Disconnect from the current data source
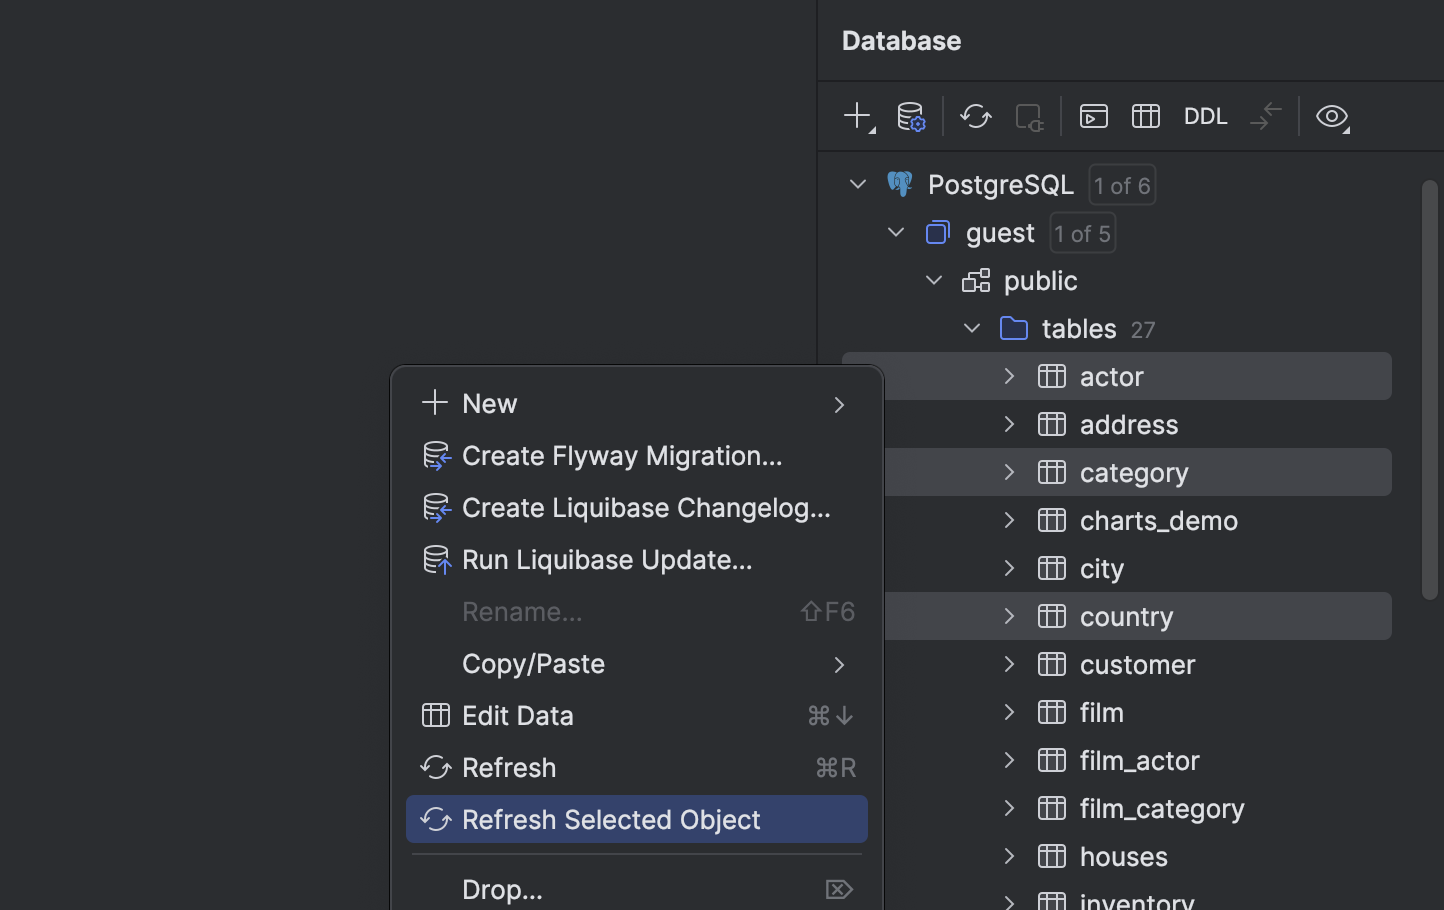 coord(1028,116)
